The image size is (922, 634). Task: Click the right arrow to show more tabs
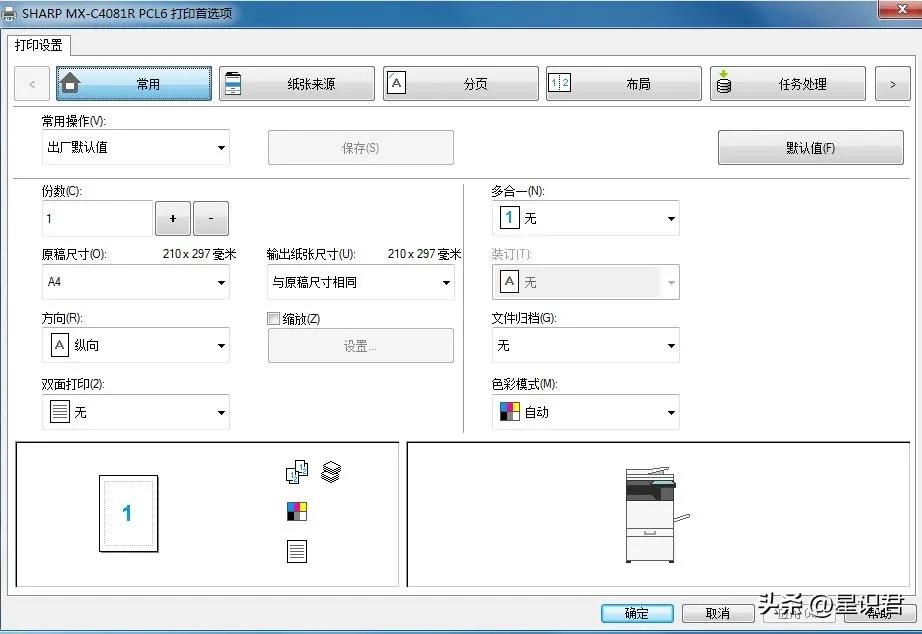(x=893, y=84)
